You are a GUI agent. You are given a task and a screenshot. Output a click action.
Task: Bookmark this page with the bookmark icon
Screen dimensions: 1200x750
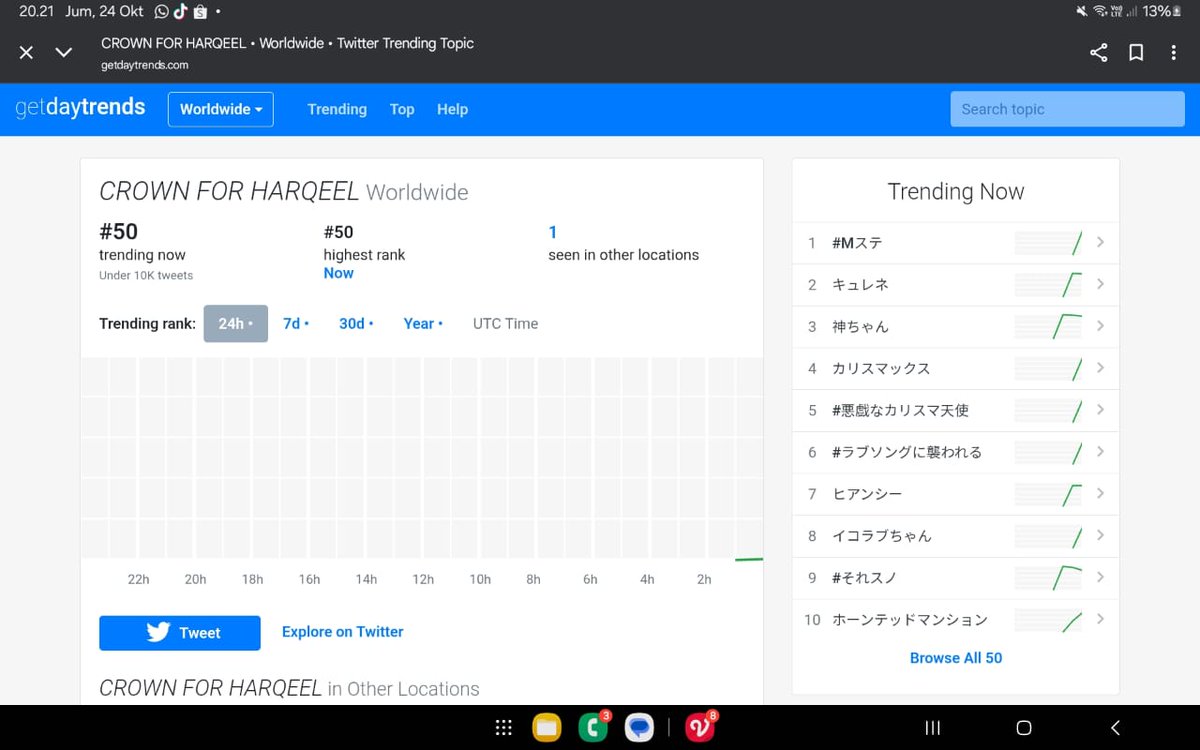1136,53
